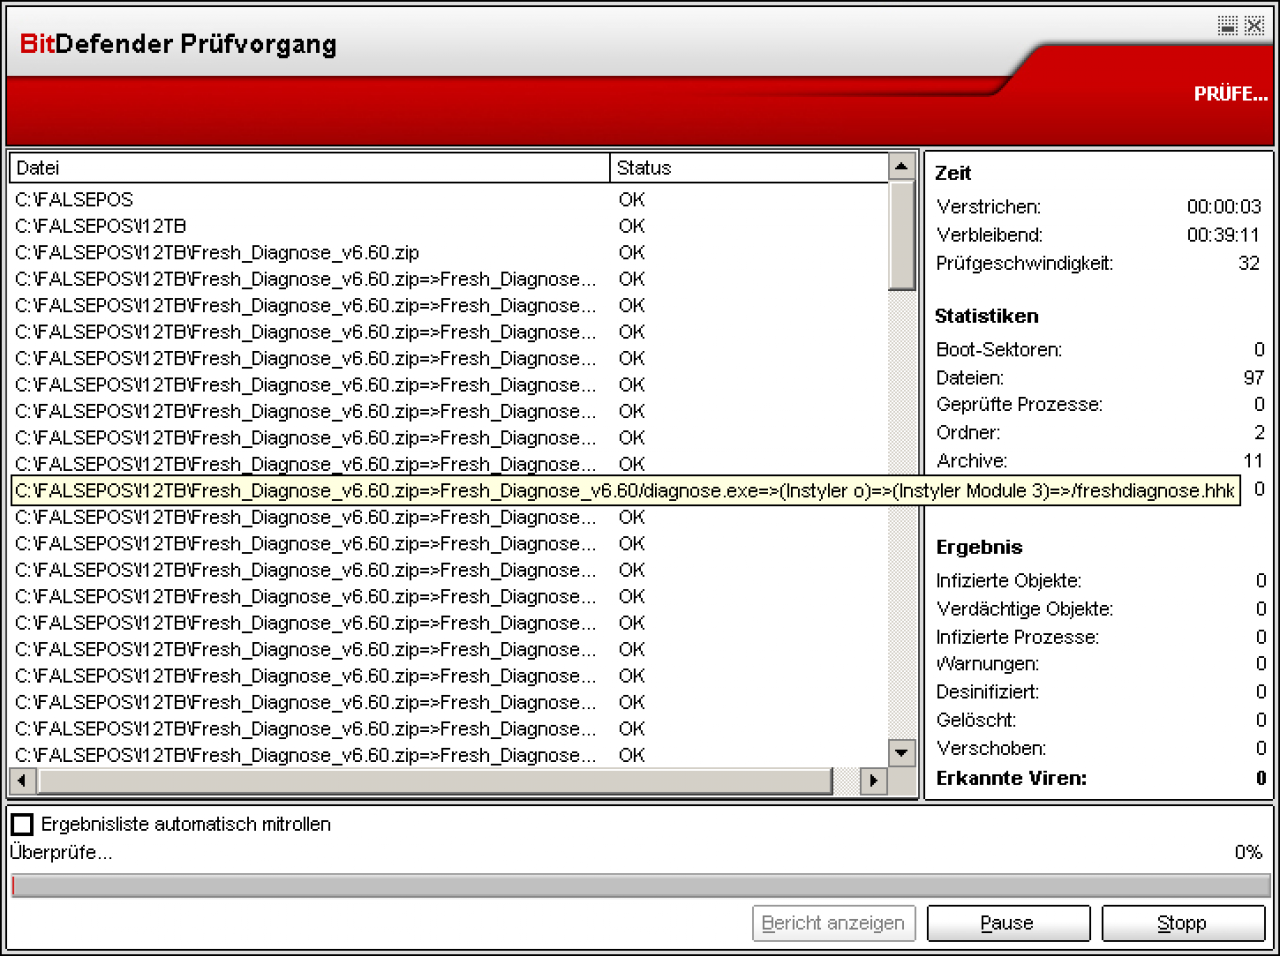Click the Infizierte Prozesse label
Image resolution: width=1280 pixels, height=956 pixels.
tap(1017, 637)
